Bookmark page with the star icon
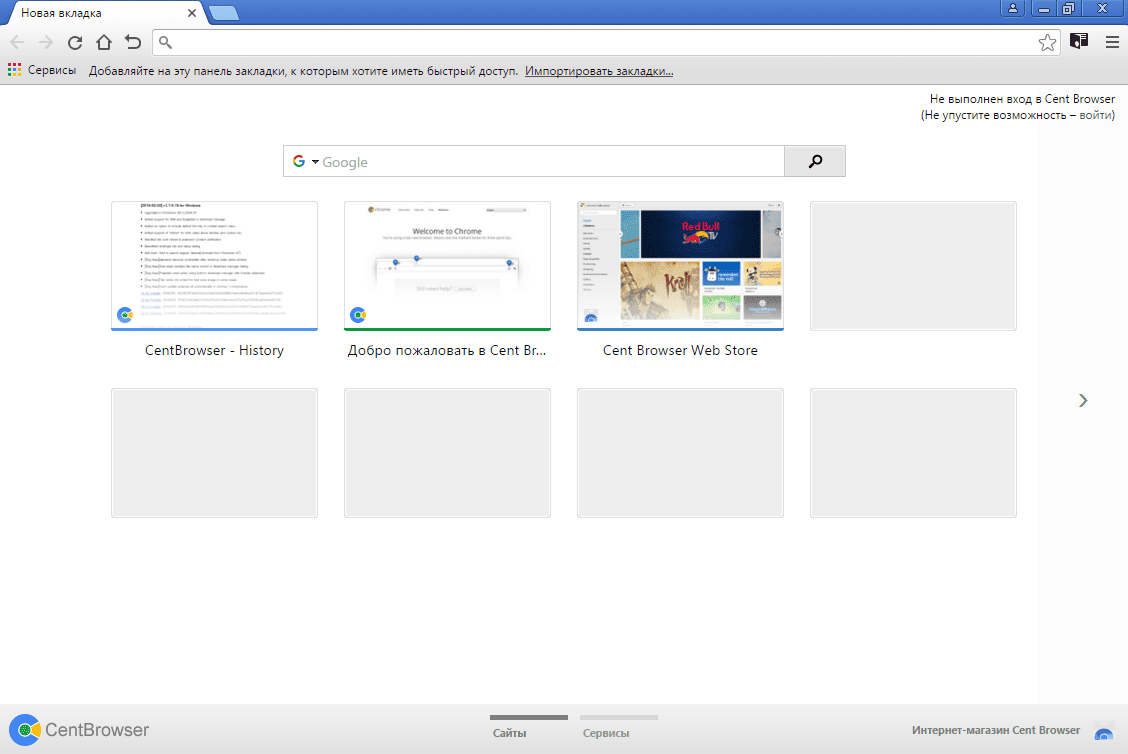Screen dimensions: 1128x754 pyautogui.click(x=1047, y=42)
